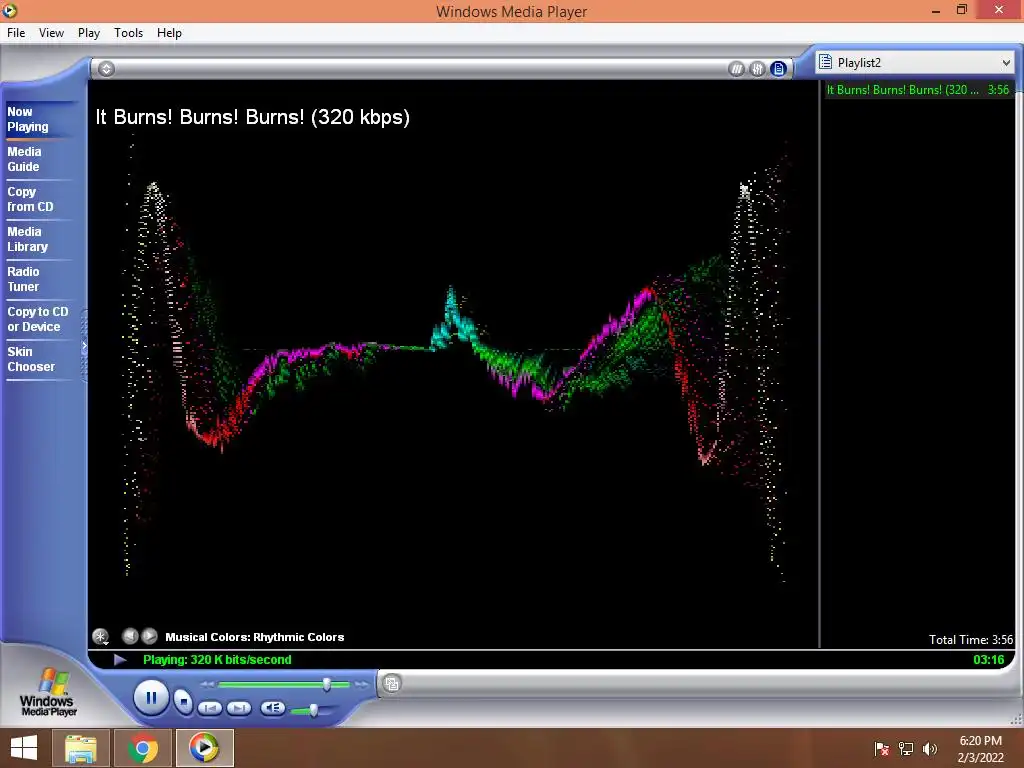Click the rewind arrows on seek bar
This screenshot has height=768, width=1024.
point(208,684)
